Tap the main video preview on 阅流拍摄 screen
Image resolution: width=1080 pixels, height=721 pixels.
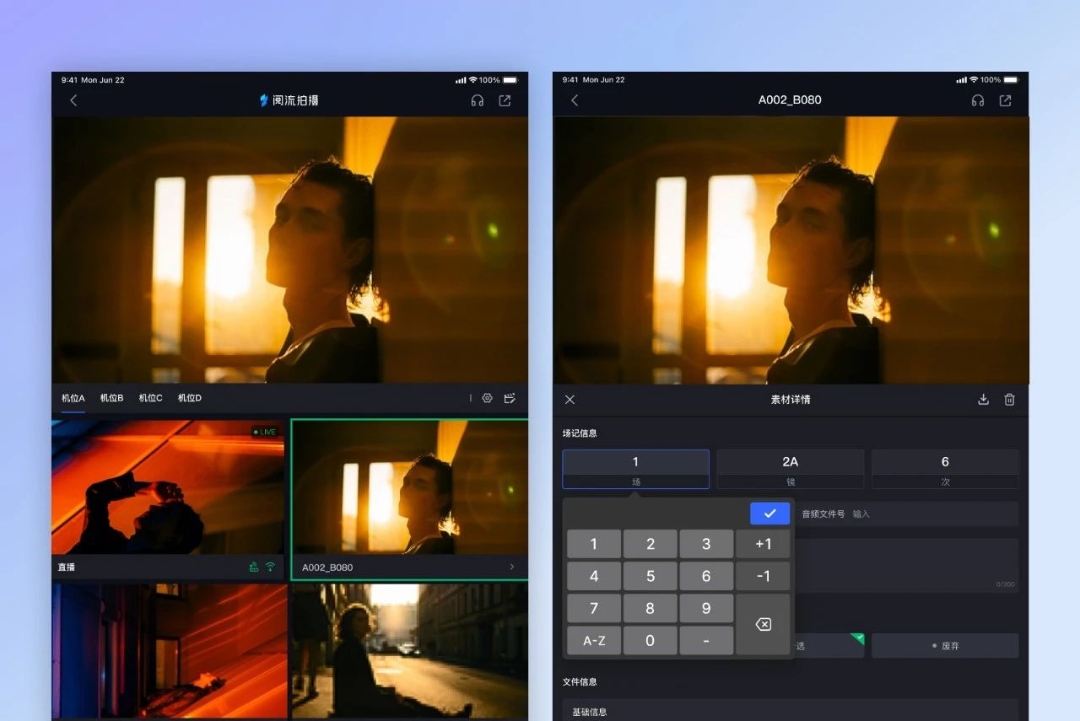coord(290,249)
